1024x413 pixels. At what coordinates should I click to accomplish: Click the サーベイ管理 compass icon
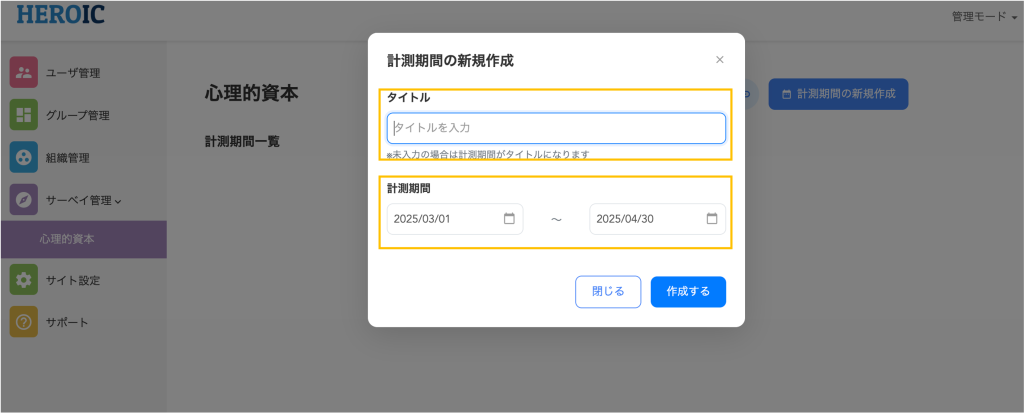click(x=24, y=200)
